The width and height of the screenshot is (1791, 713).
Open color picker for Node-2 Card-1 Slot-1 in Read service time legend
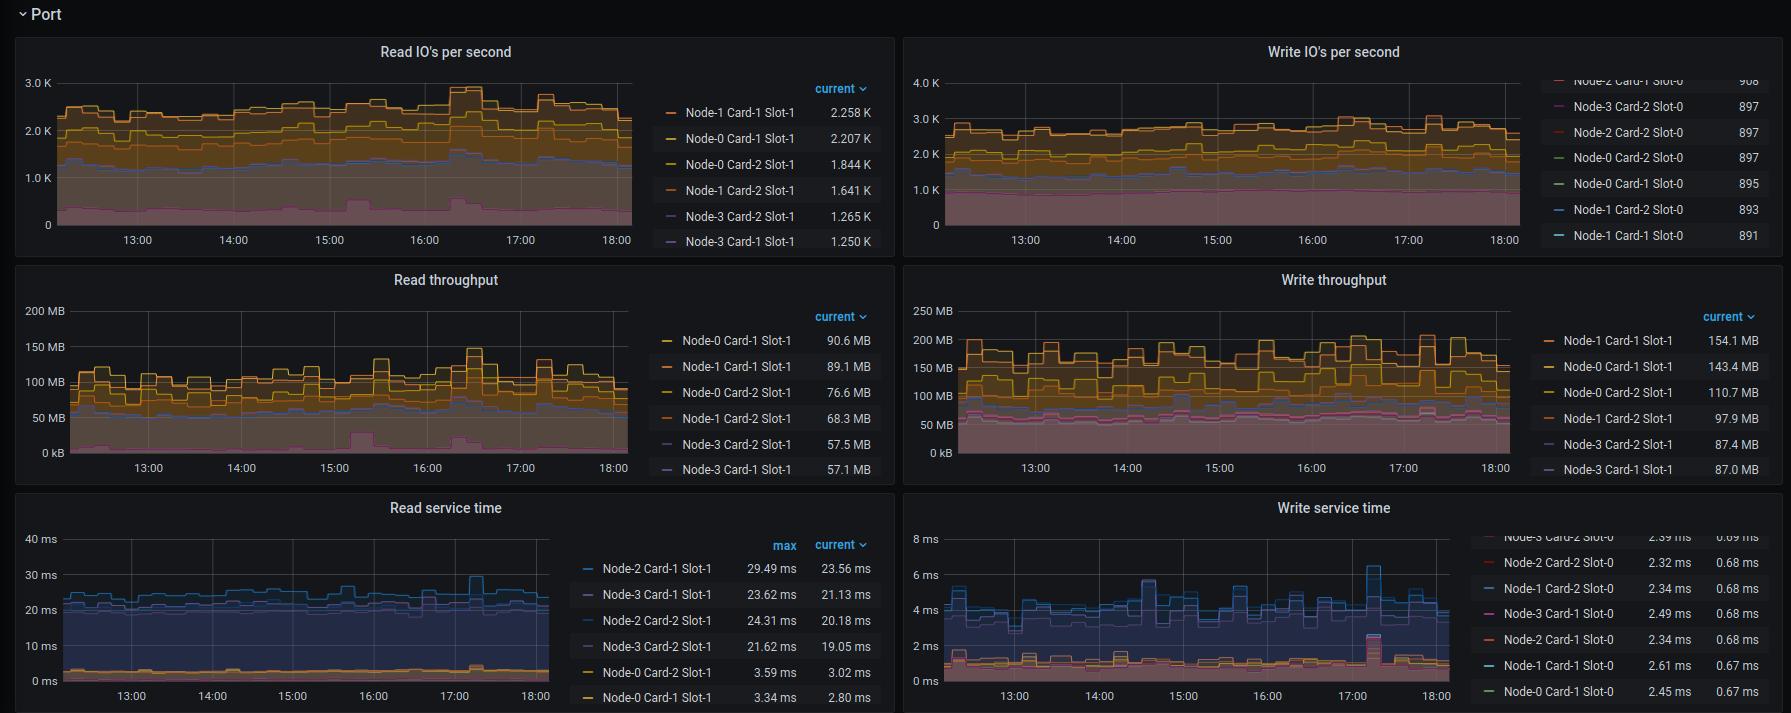click(x=587, y=570)
